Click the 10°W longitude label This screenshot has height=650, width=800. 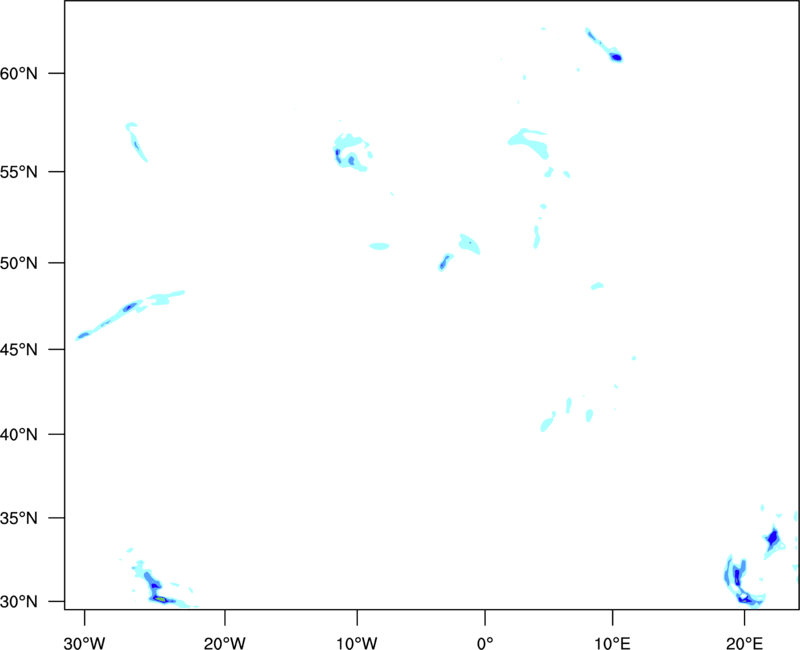tap(357, 643)
